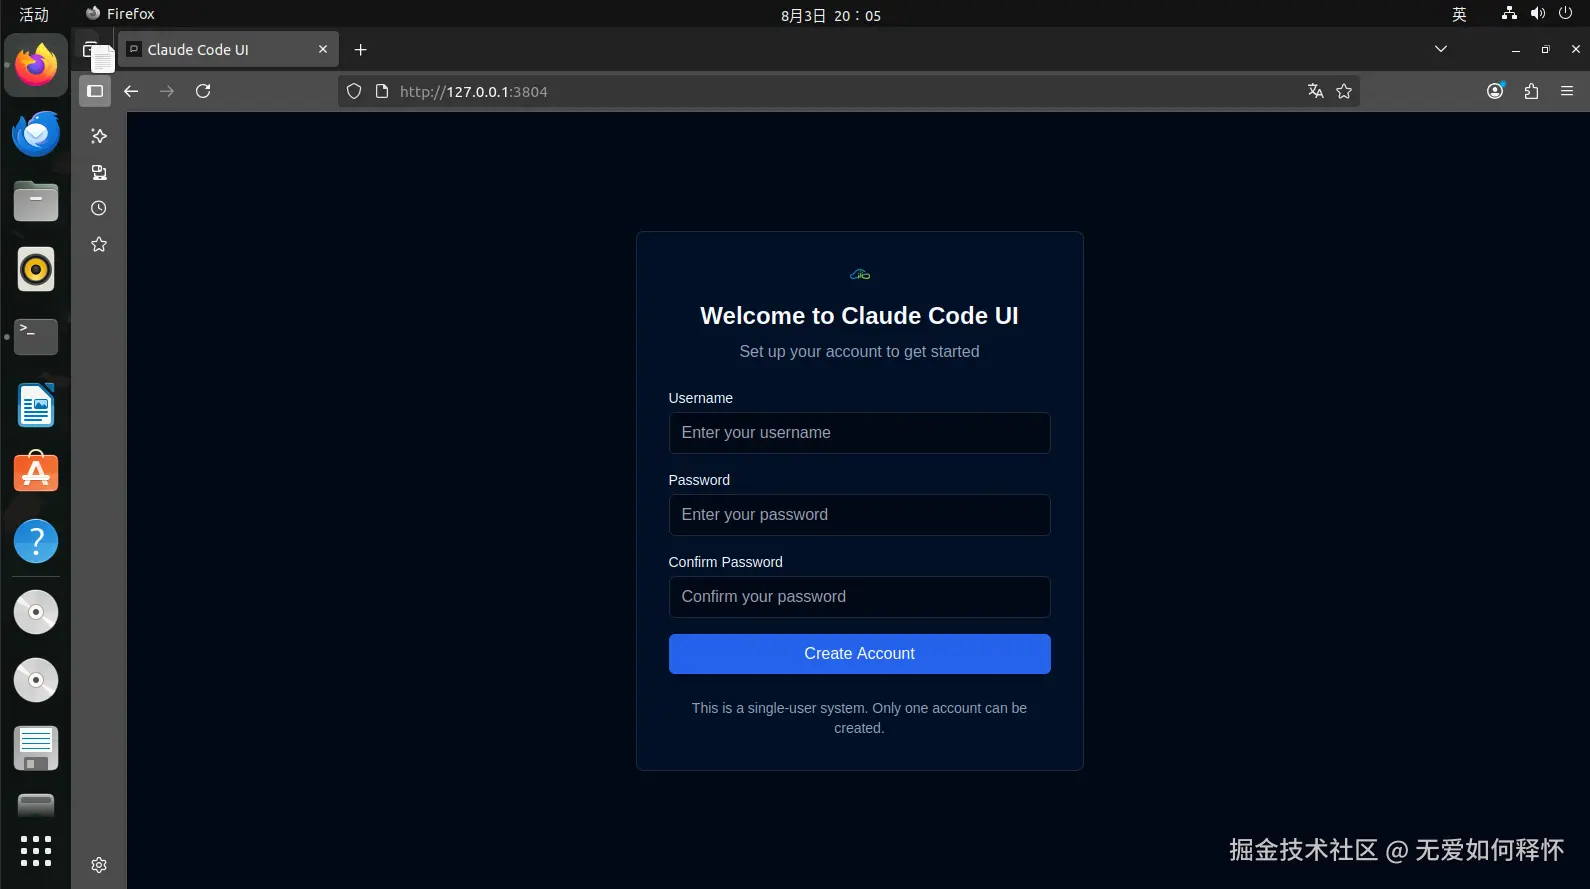Launch LibreOffice Writer from dock
Image resolution: width=1590 pixels, height=889 pixels.
point(36,405)
